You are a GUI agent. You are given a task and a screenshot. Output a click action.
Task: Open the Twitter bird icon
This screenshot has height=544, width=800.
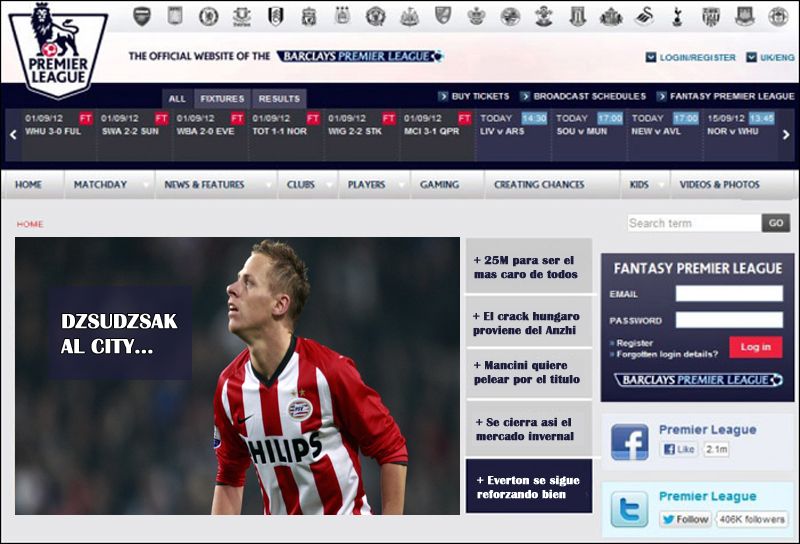point(630,509)
